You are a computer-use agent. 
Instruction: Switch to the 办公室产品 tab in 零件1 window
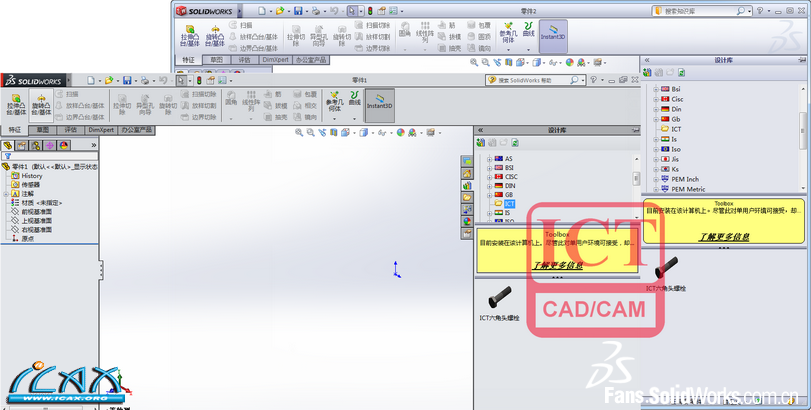tap(137, 130)
